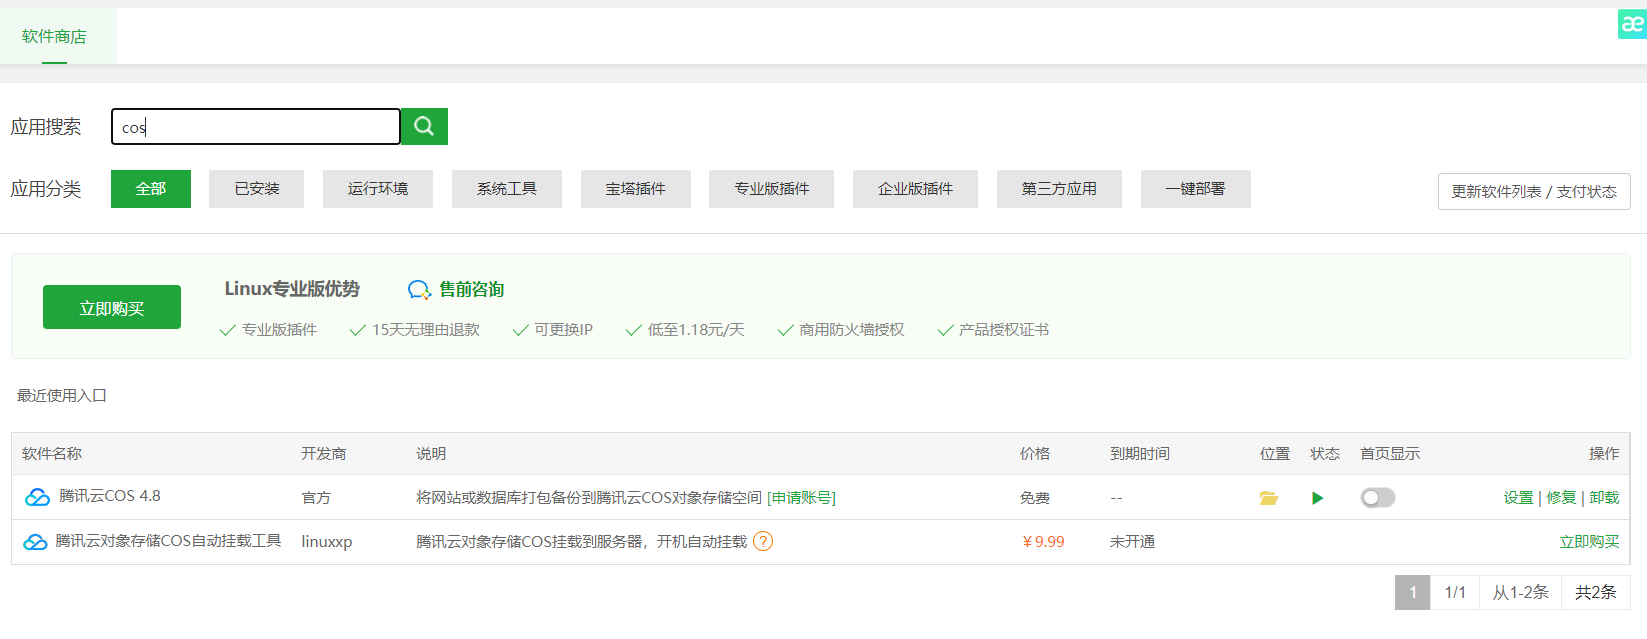Image resolution: width=1647 pixels, height=639 pixels.
Task: Click the 首页显示 column header
Action: [x=1390, y=454]
